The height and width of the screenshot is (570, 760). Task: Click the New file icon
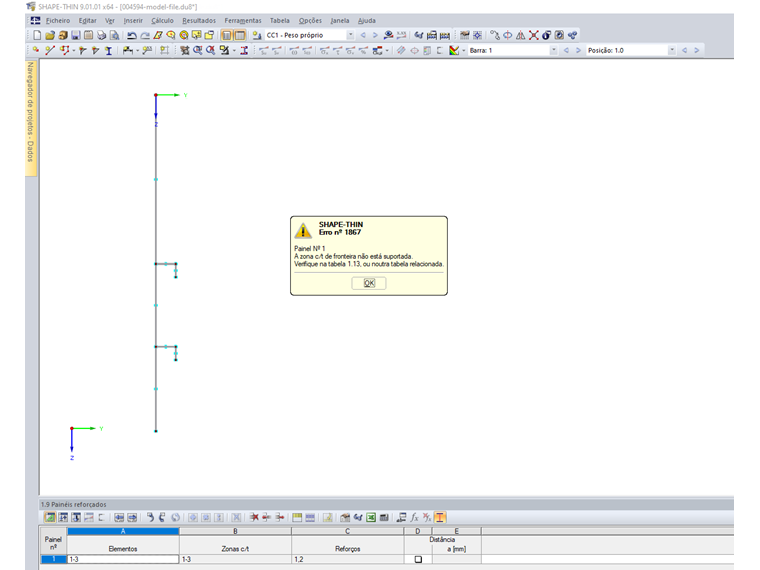[x=37, y=35]
